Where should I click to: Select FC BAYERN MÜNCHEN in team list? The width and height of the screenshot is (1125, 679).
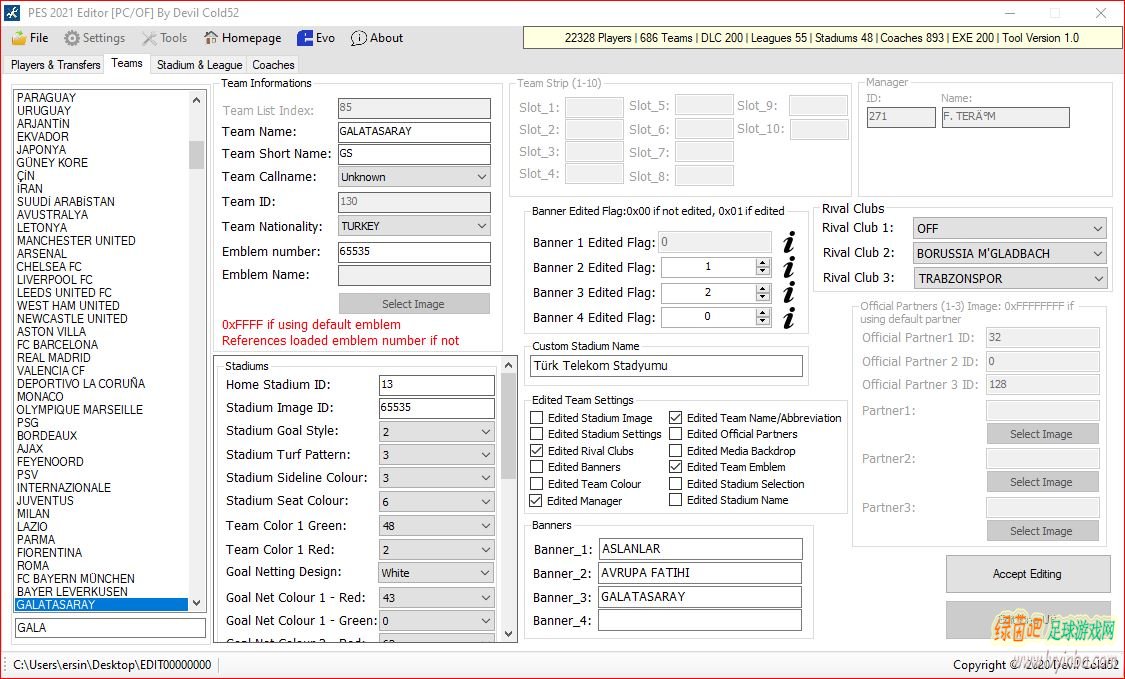coord(76,579)
